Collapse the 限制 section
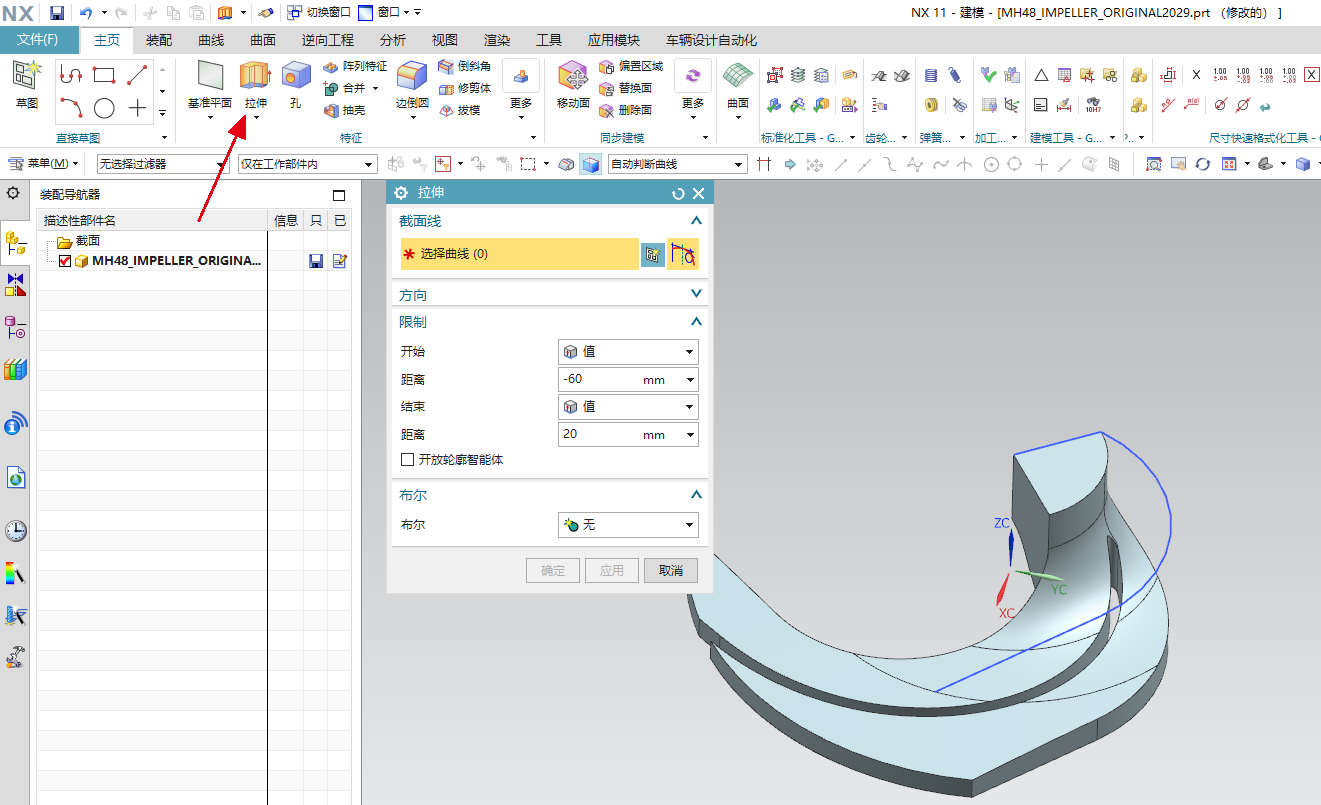The width and height of the screenshot is (1321, 805). click(x=697, y=322)
